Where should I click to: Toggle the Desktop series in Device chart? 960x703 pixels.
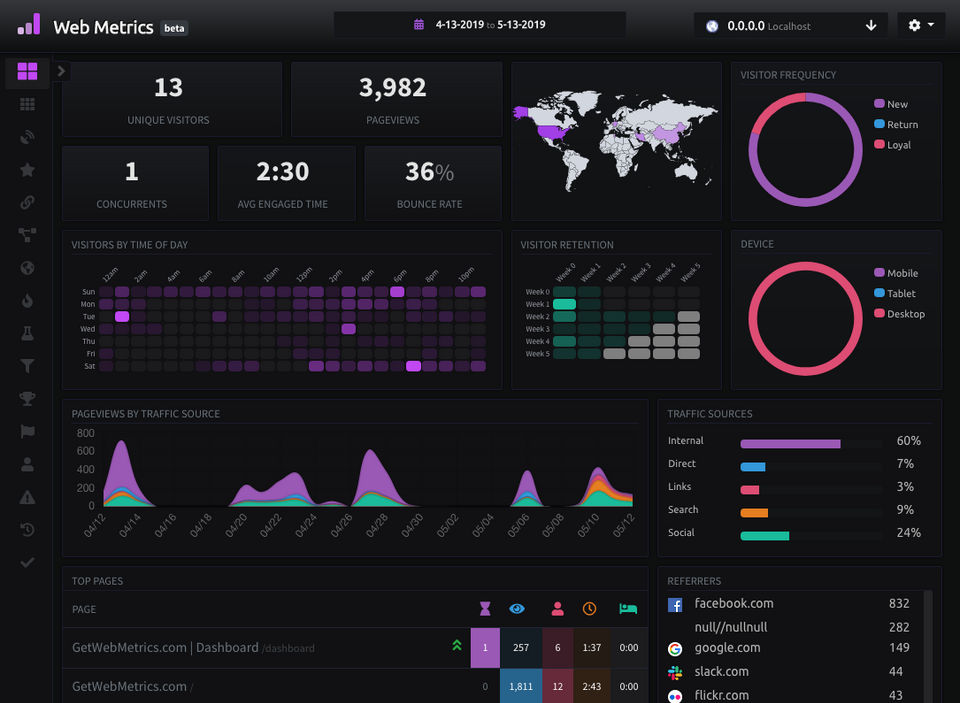point(899,314)
